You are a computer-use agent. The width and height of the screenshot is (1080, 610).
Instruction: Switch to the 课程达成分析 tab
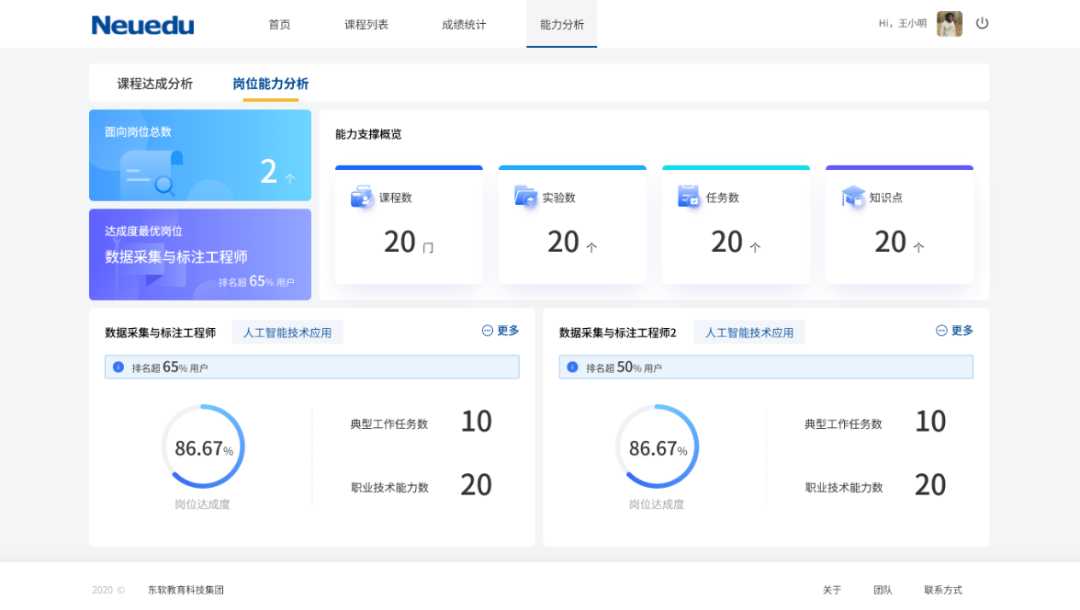(x=155, y=84)
